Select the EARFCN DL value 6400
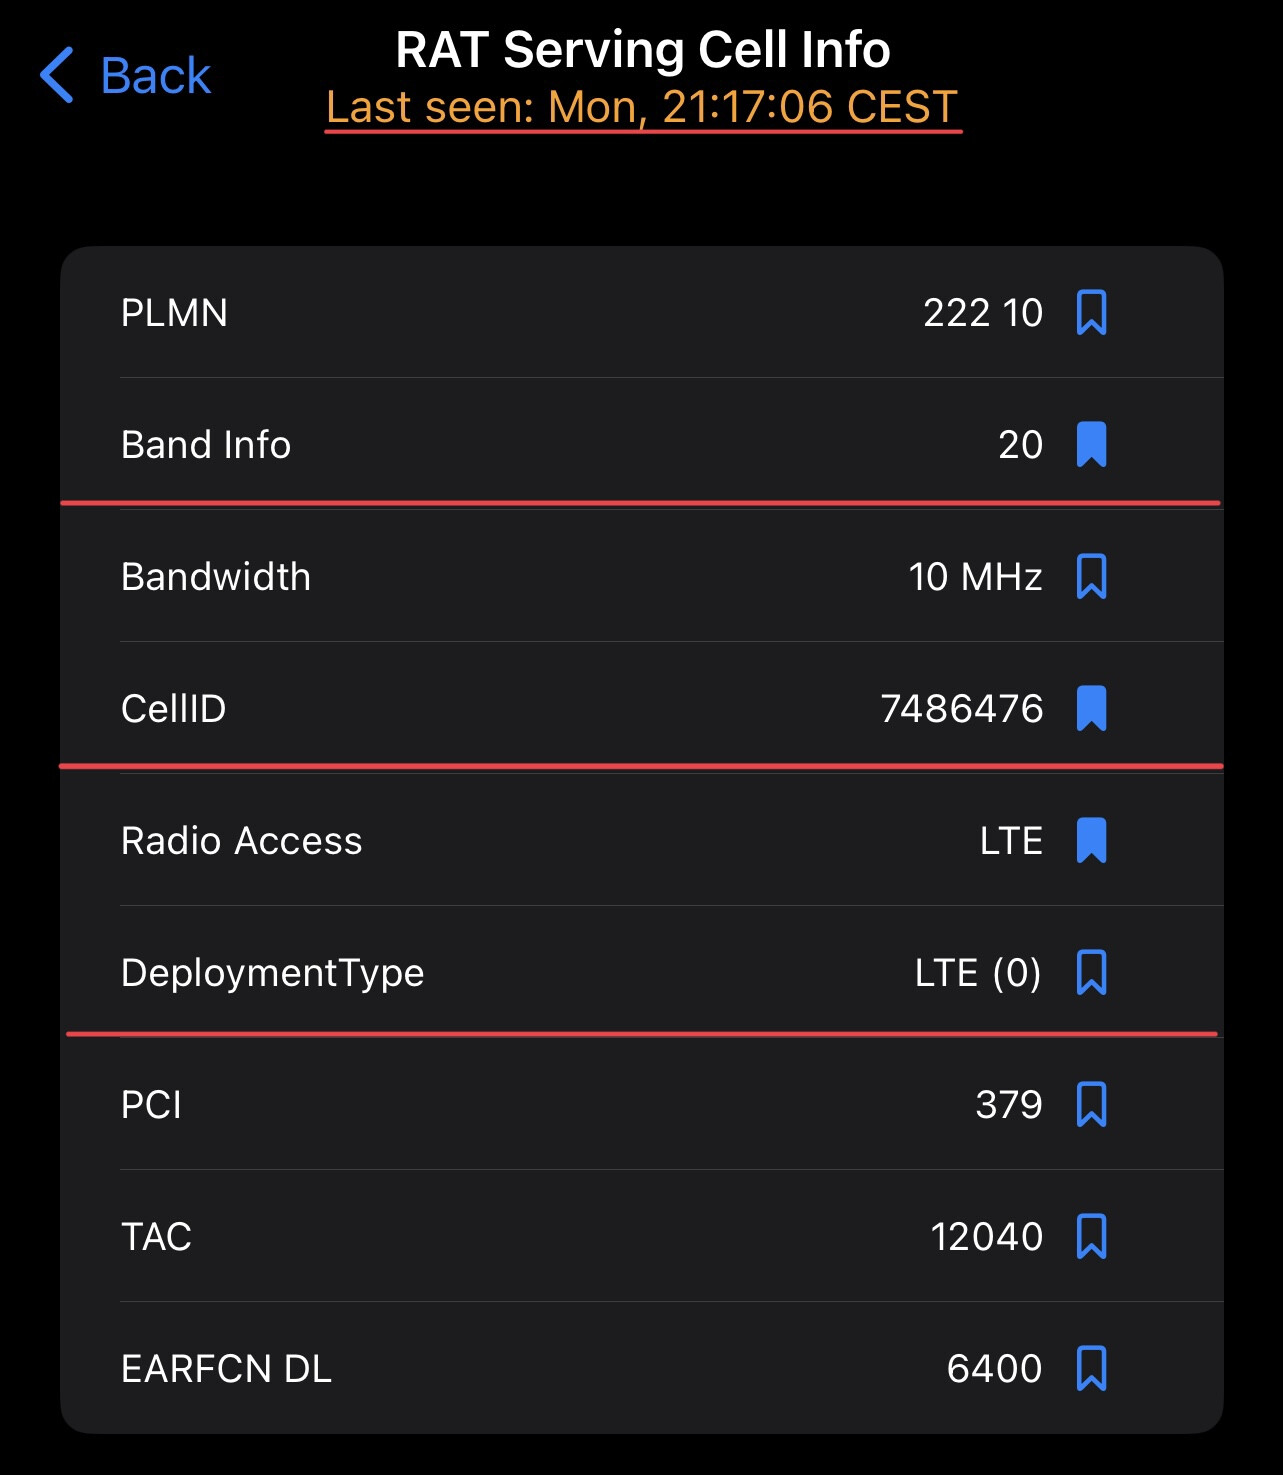The image size is (1283, 1475). click(994, 1369)
